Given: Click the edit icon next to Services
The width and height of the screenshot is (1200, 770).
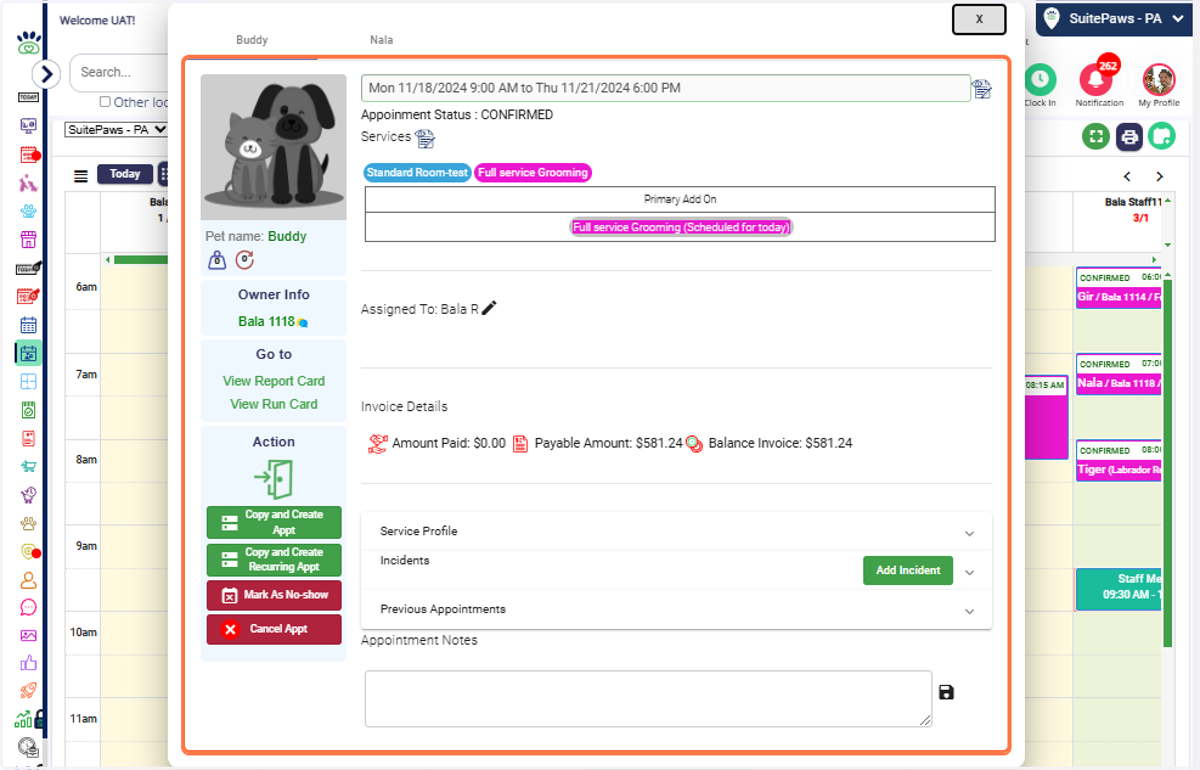Looking at the screenshot, I should (425, 138).
